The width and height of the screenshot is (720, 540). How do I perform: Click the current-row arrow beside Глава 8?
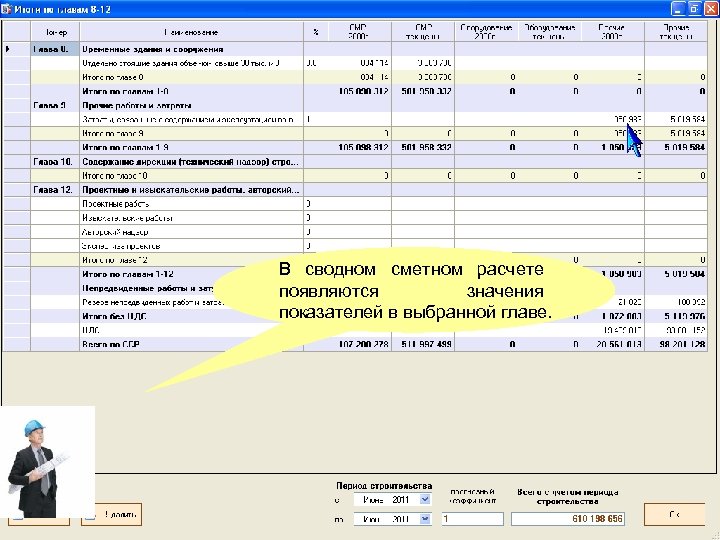pyautogui.click(x=8, y=49)
